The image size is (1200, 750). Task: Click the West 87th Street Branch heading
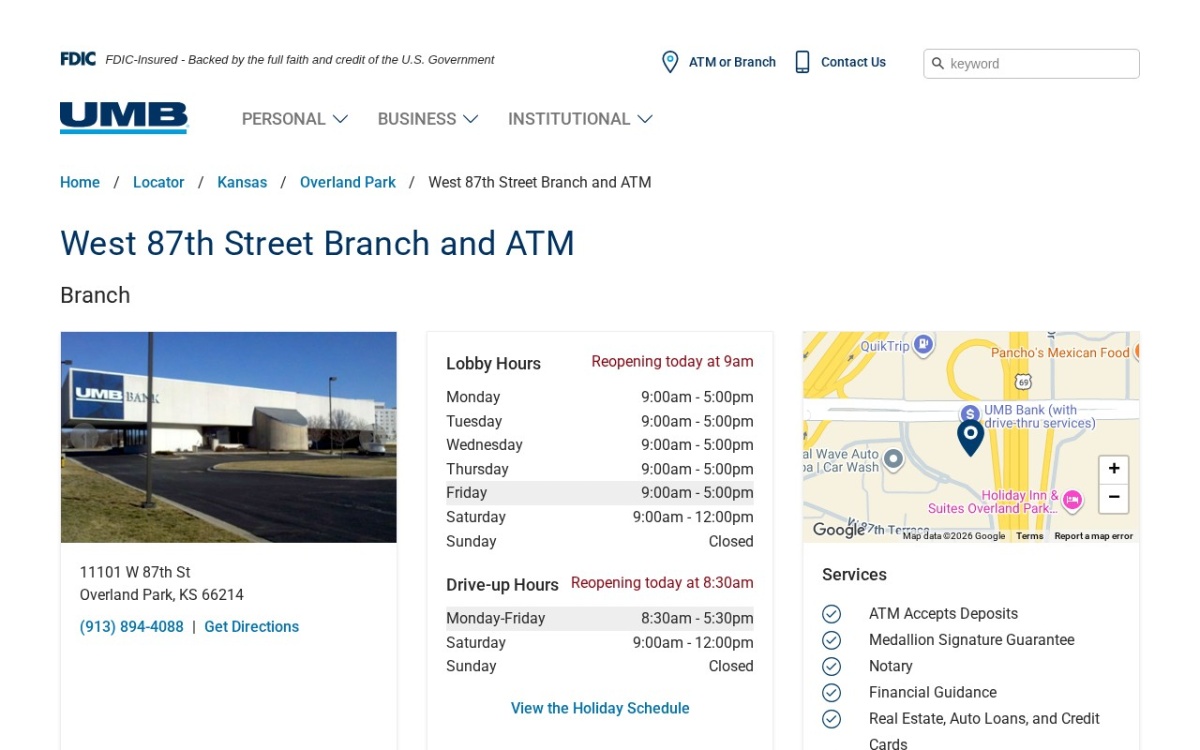317,243
